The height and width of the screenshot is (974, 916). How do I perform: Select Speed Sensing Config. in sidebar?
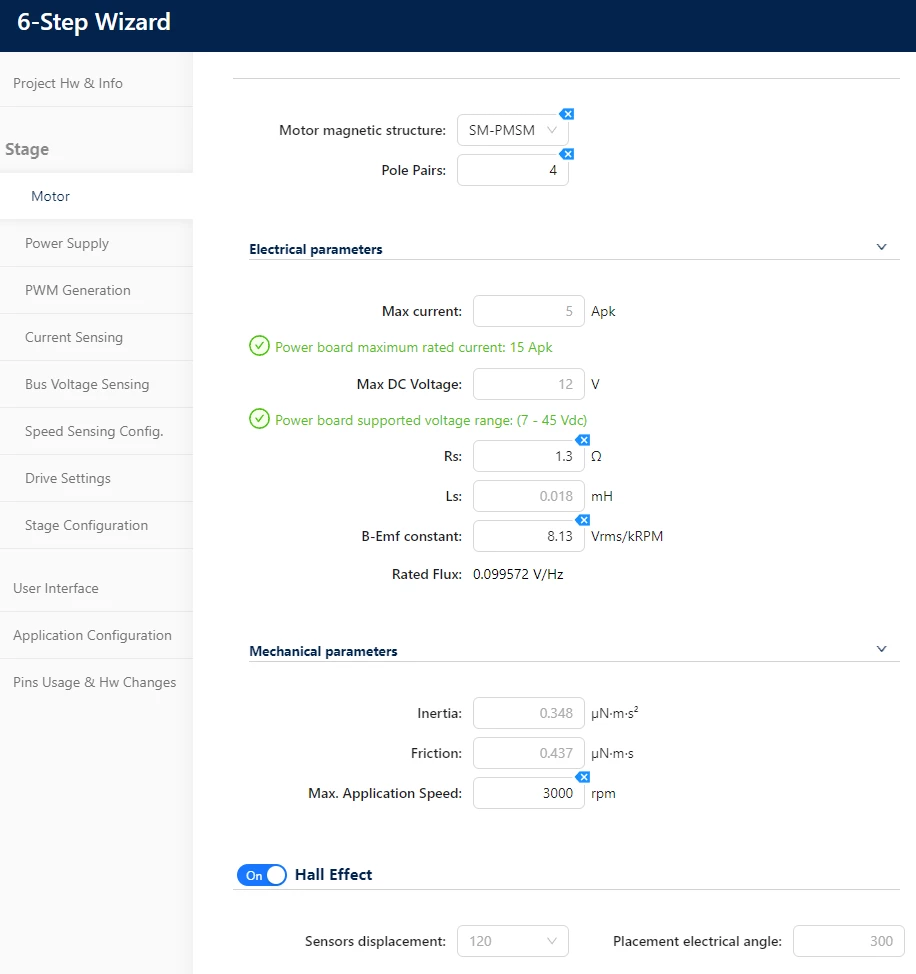point(96,431)
